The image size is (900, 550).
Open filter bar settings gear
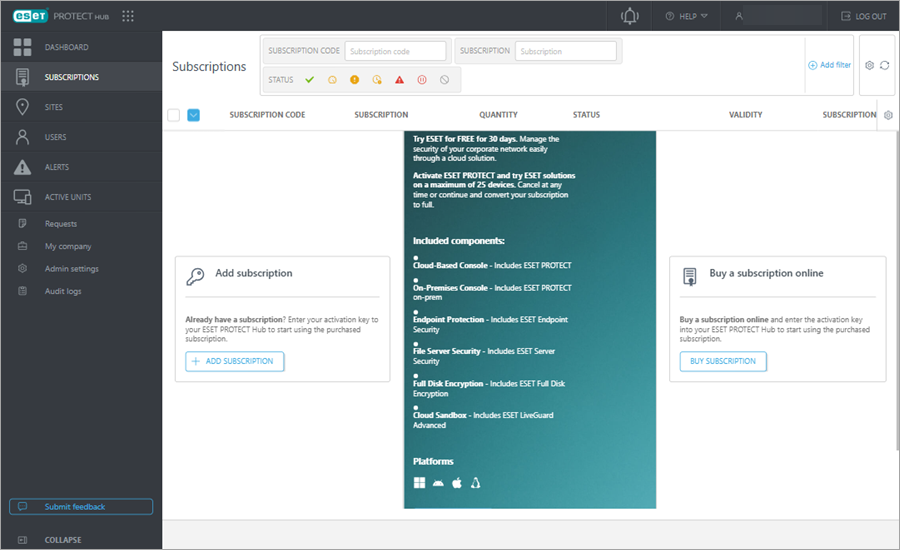pyautogui.click(x=869, y=65)
